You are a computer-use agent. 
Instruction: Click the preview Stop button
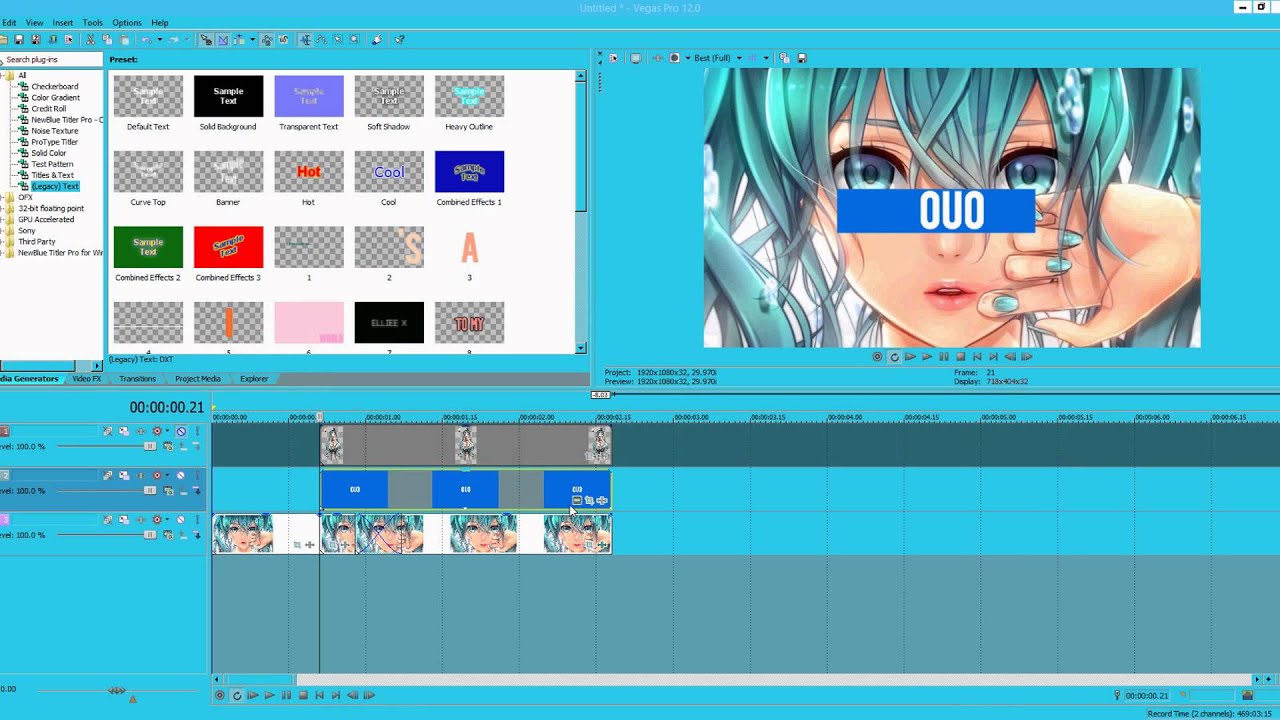960,356
